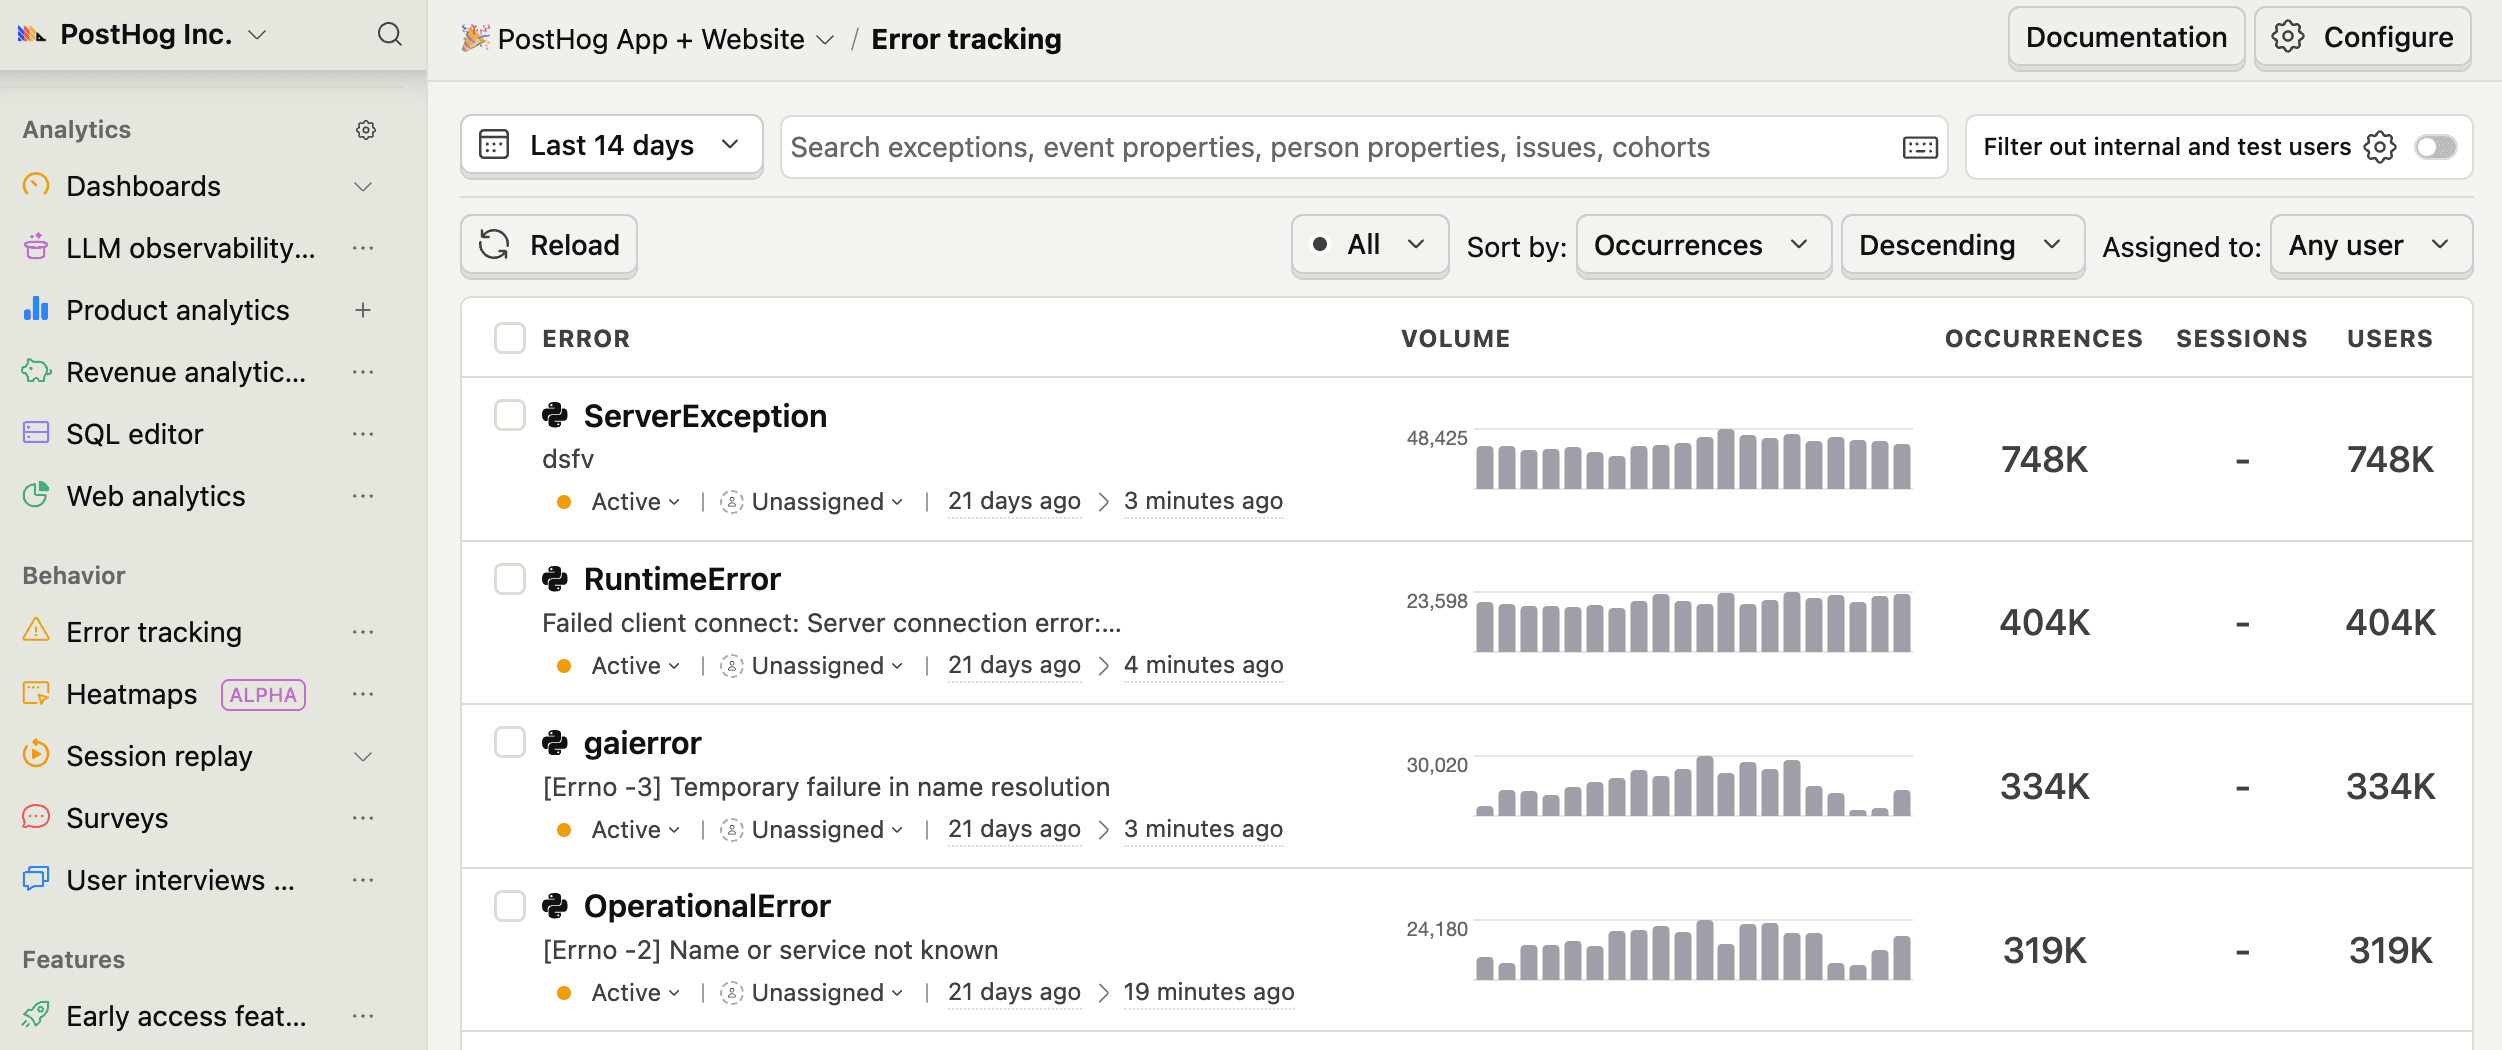Go to Surveys in sidebar

coord(117,818)
